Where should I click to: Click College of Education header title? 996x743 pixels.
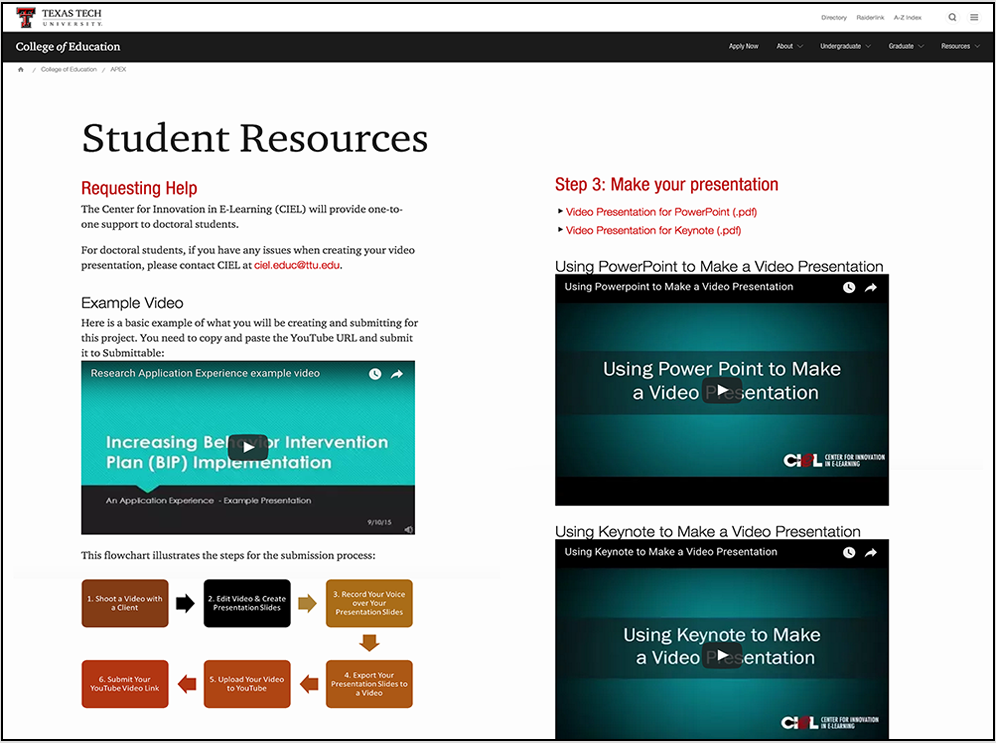68,46
